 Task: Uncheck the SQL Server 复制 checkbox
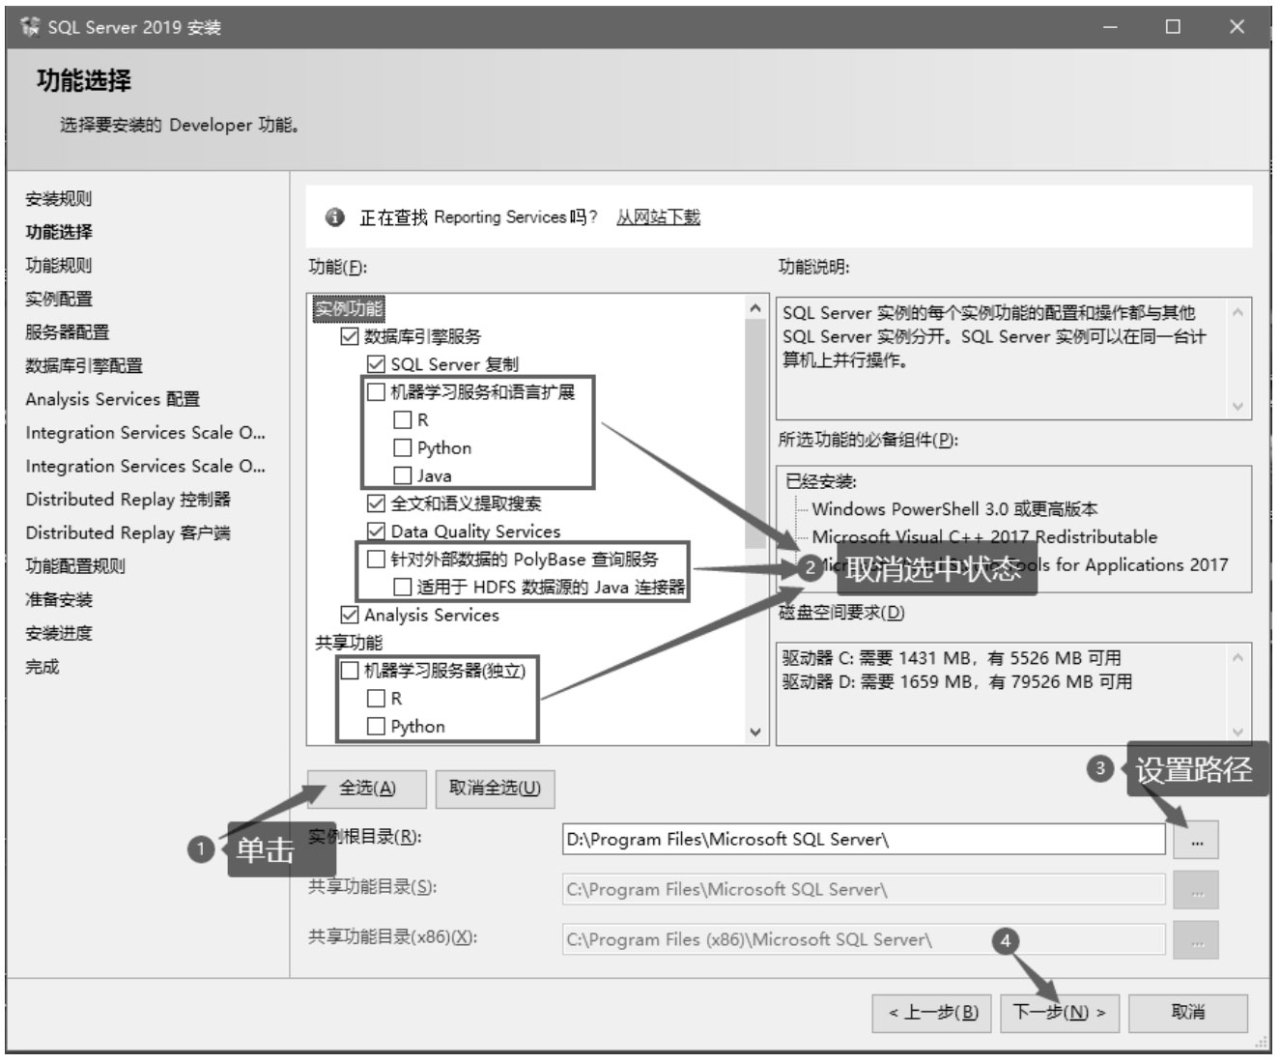(x=376, y=364)
